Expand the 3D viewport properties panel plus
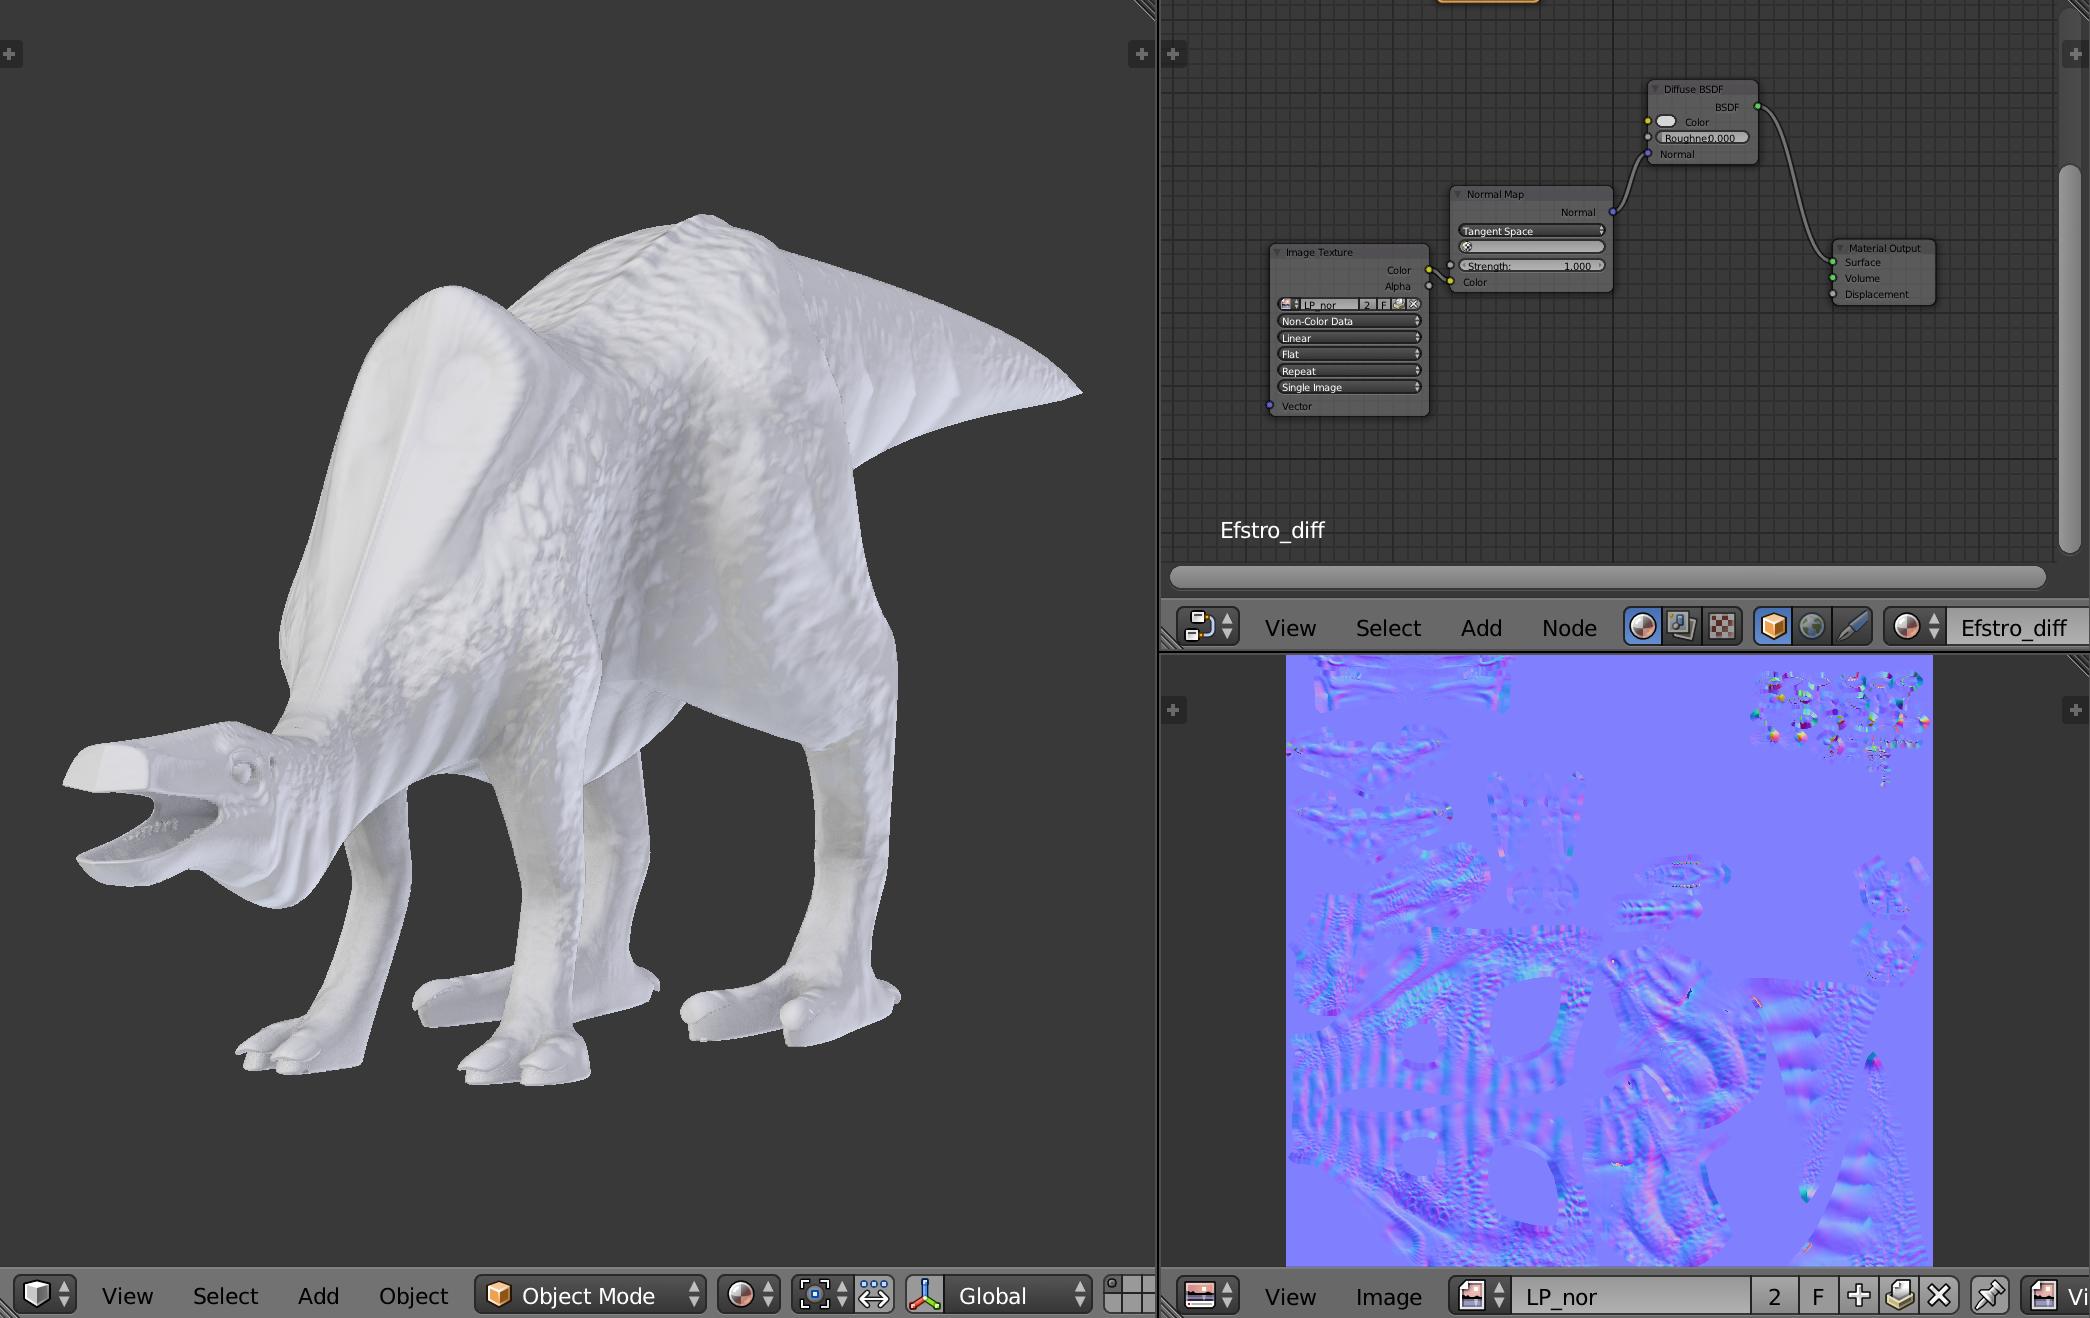Image resolution: width=2090 pixels, height=1318 pixels. click(1141, 54)
